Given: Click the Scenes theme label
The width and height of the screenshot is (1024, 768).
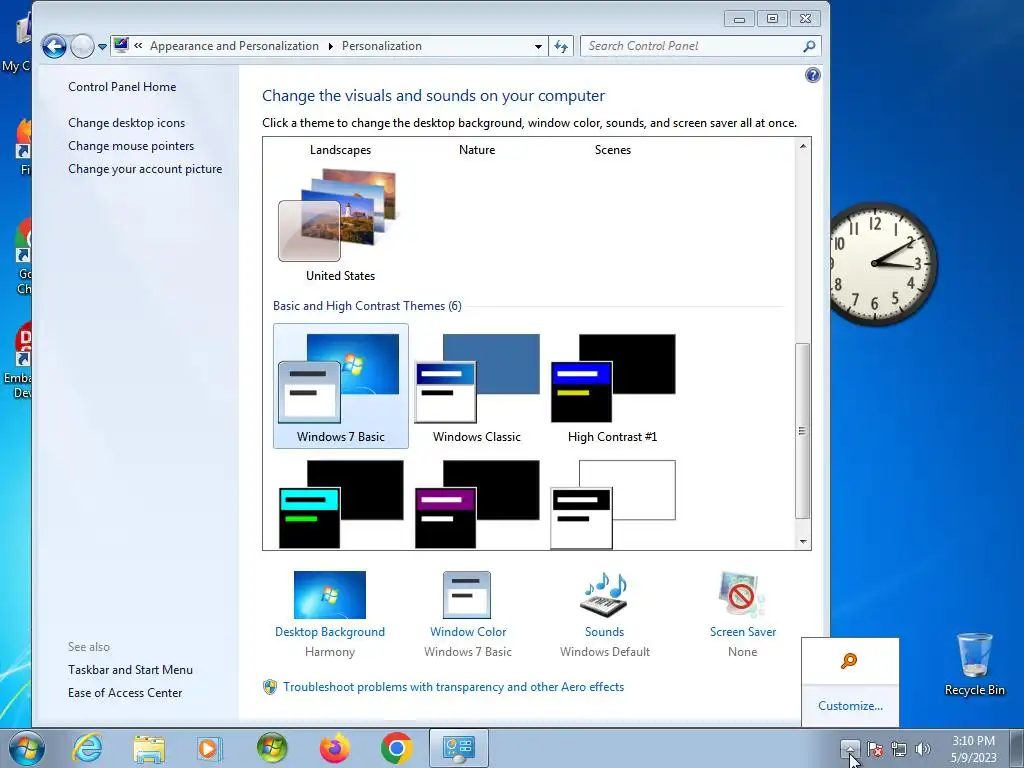Looking at the screenshot, I should coord(613,150).
